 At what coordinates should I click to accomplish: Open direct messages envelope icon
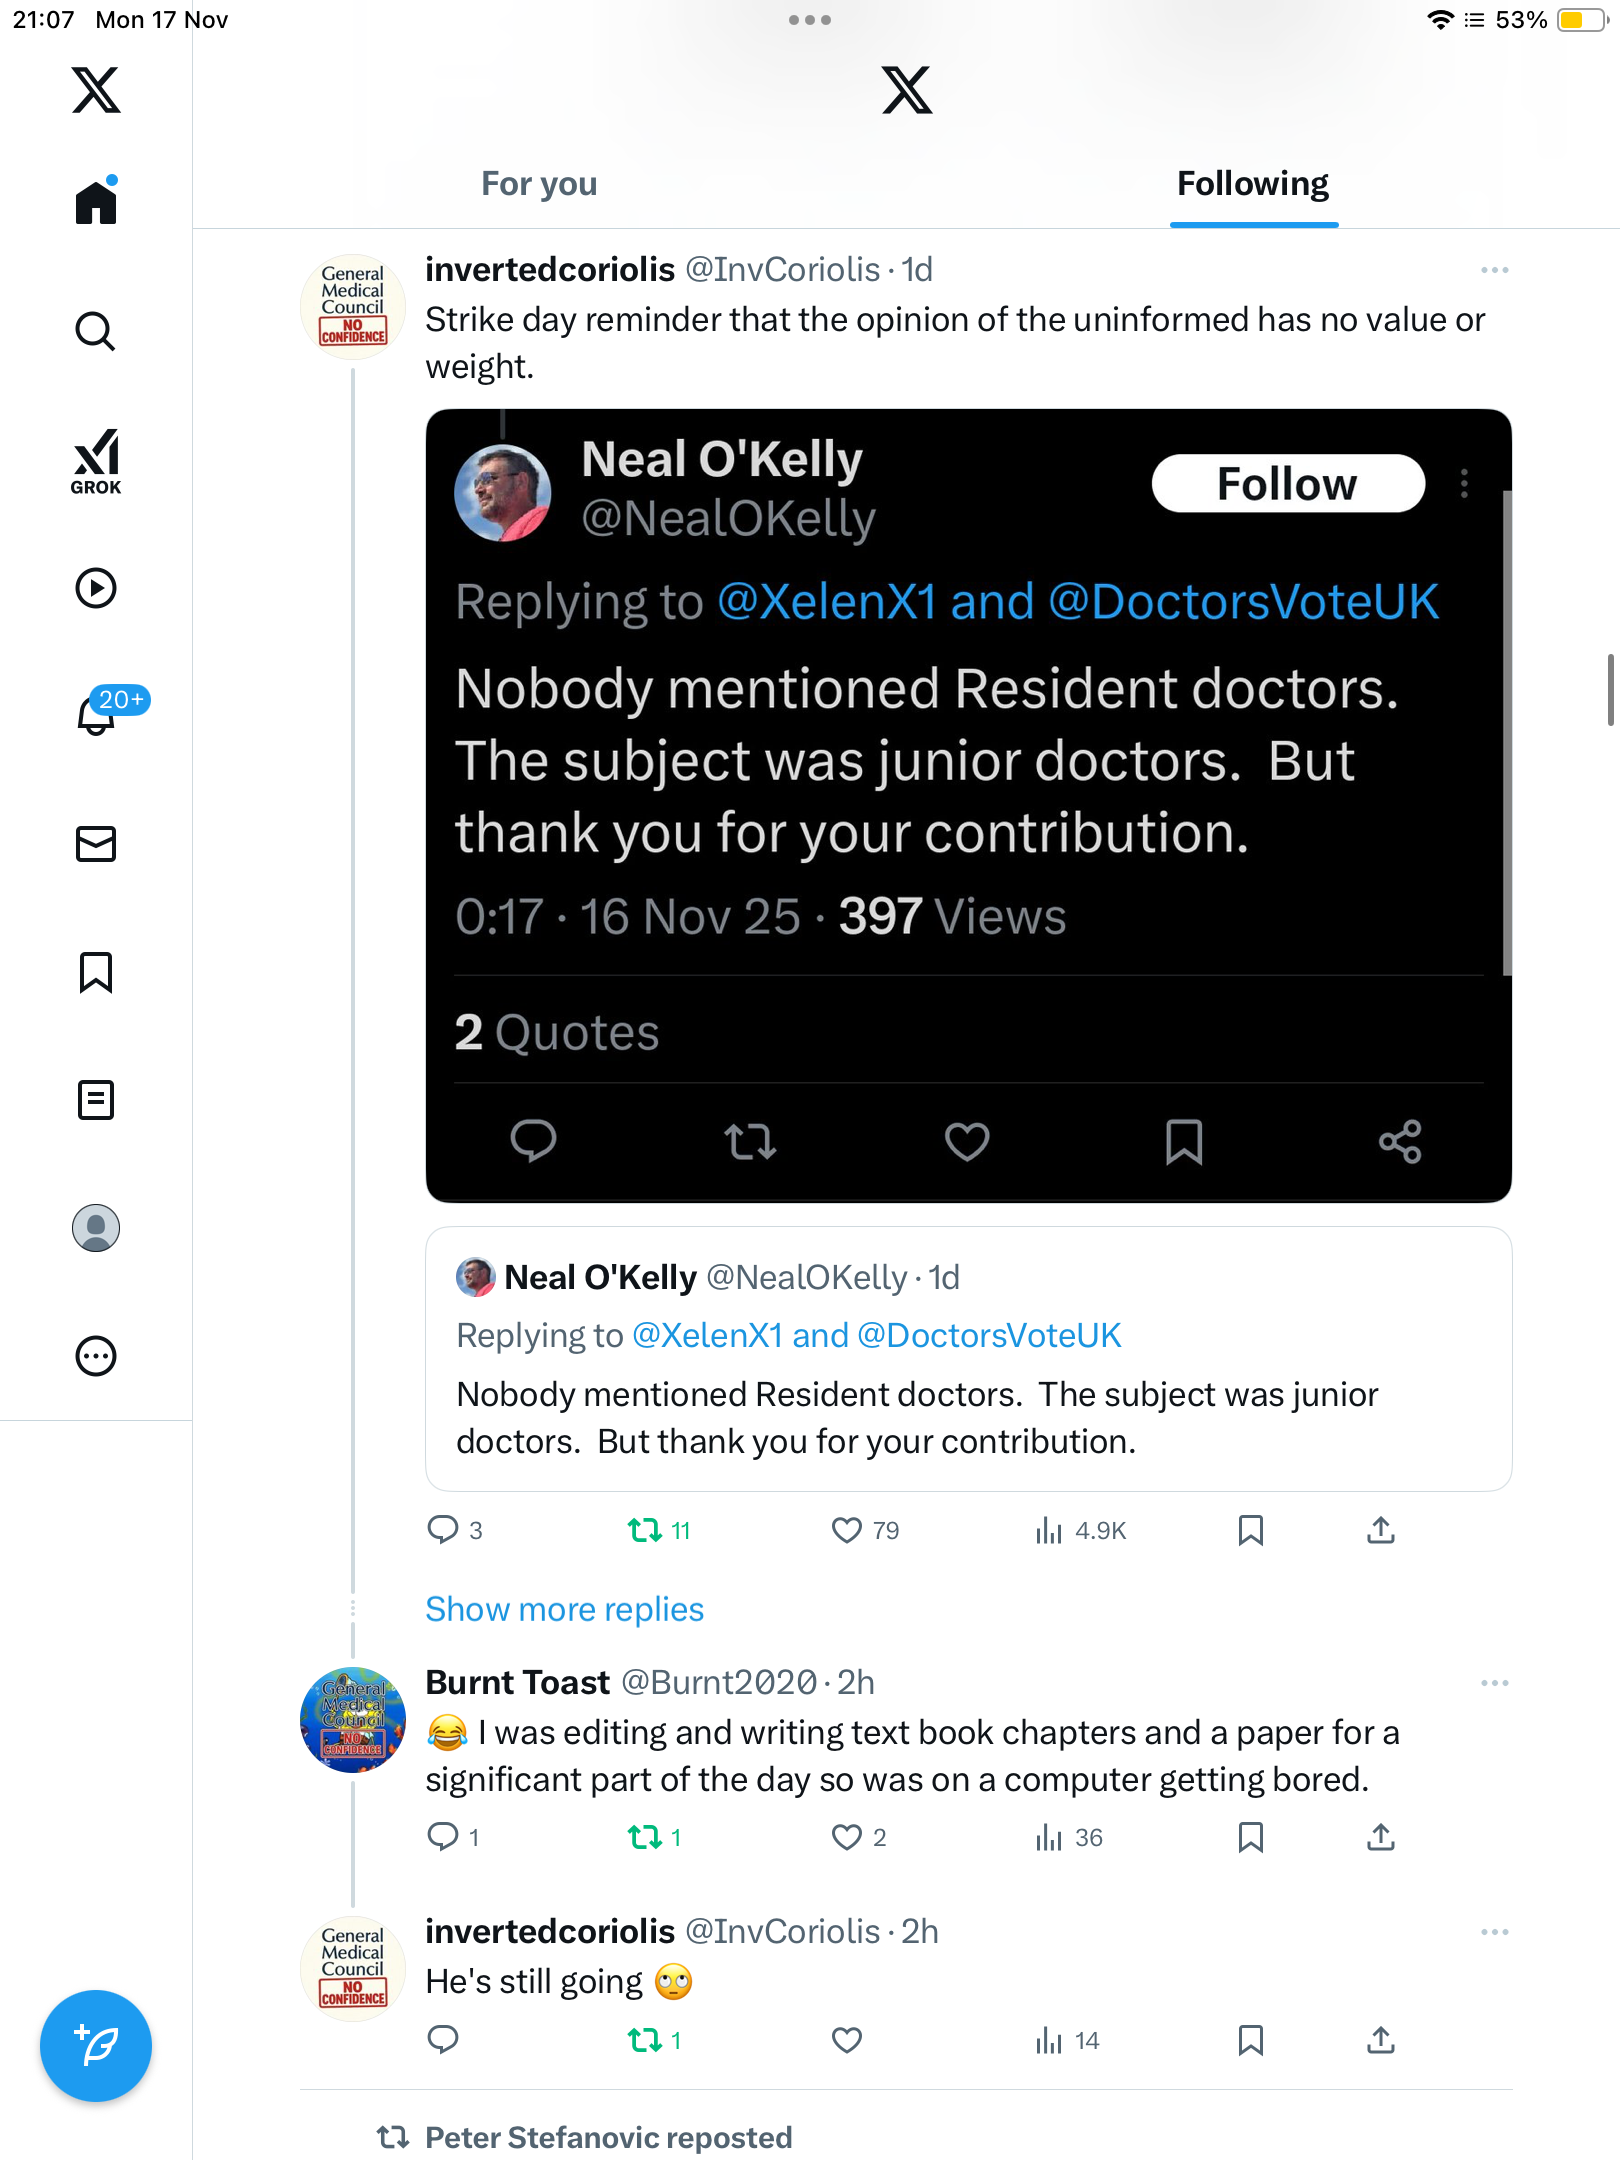(96, 844)
